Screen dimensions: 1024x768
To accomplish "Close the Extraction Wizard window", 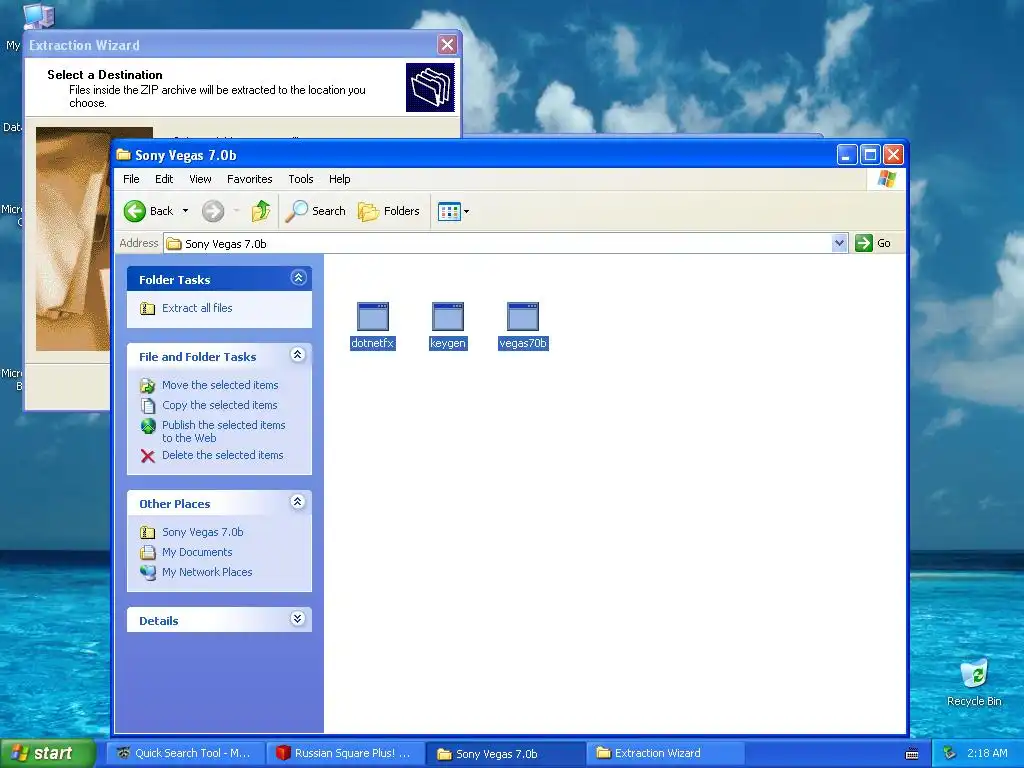I will point(447,44).
